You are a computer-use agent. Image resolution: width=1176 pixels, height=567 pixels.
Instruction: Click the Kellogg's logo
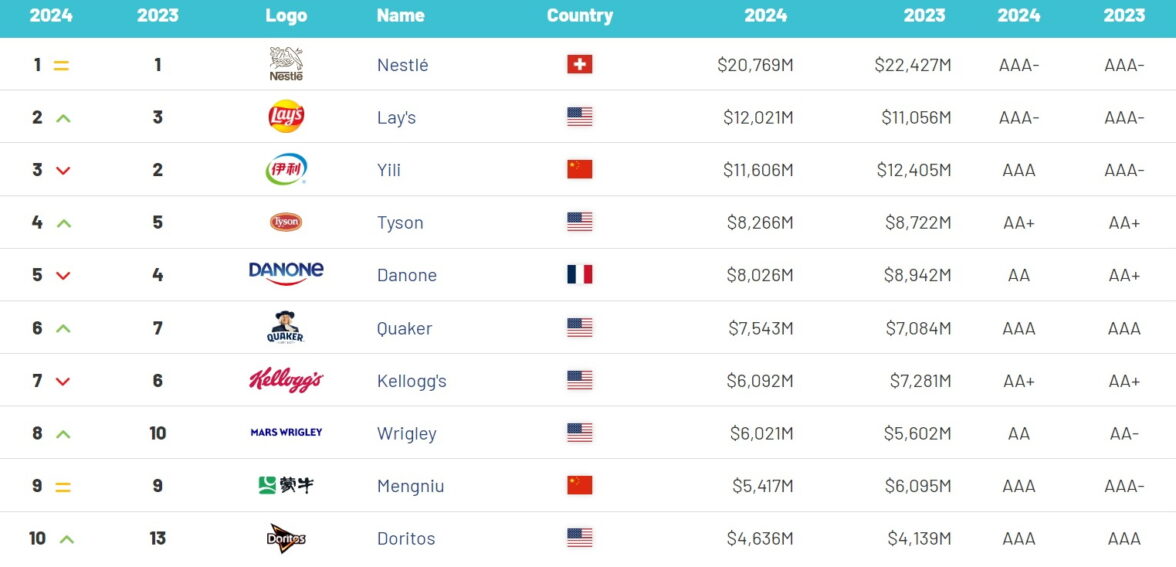tap(286, 380)
